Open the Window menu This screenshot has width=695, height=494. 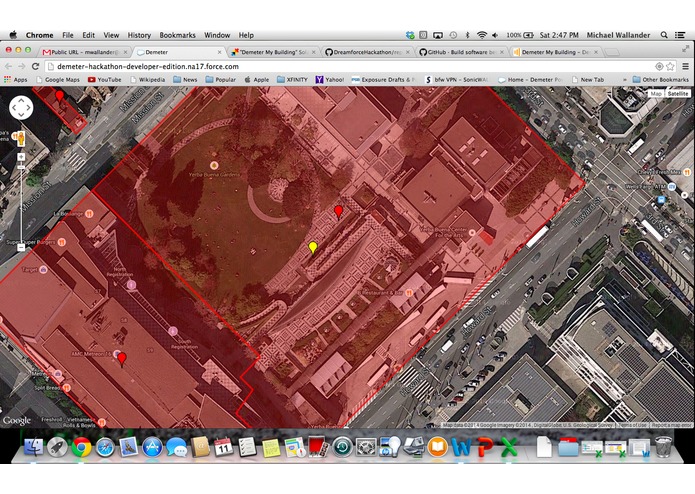point(217,35)
